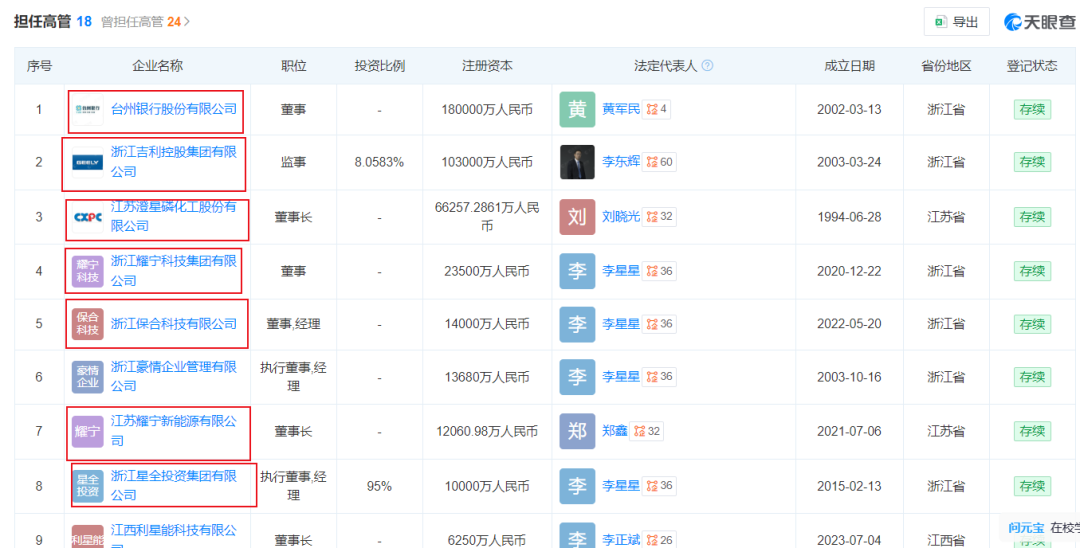Open the 台州银行 company logo
This screenshot has height=548, width=1080.
[x=87, y=109]
